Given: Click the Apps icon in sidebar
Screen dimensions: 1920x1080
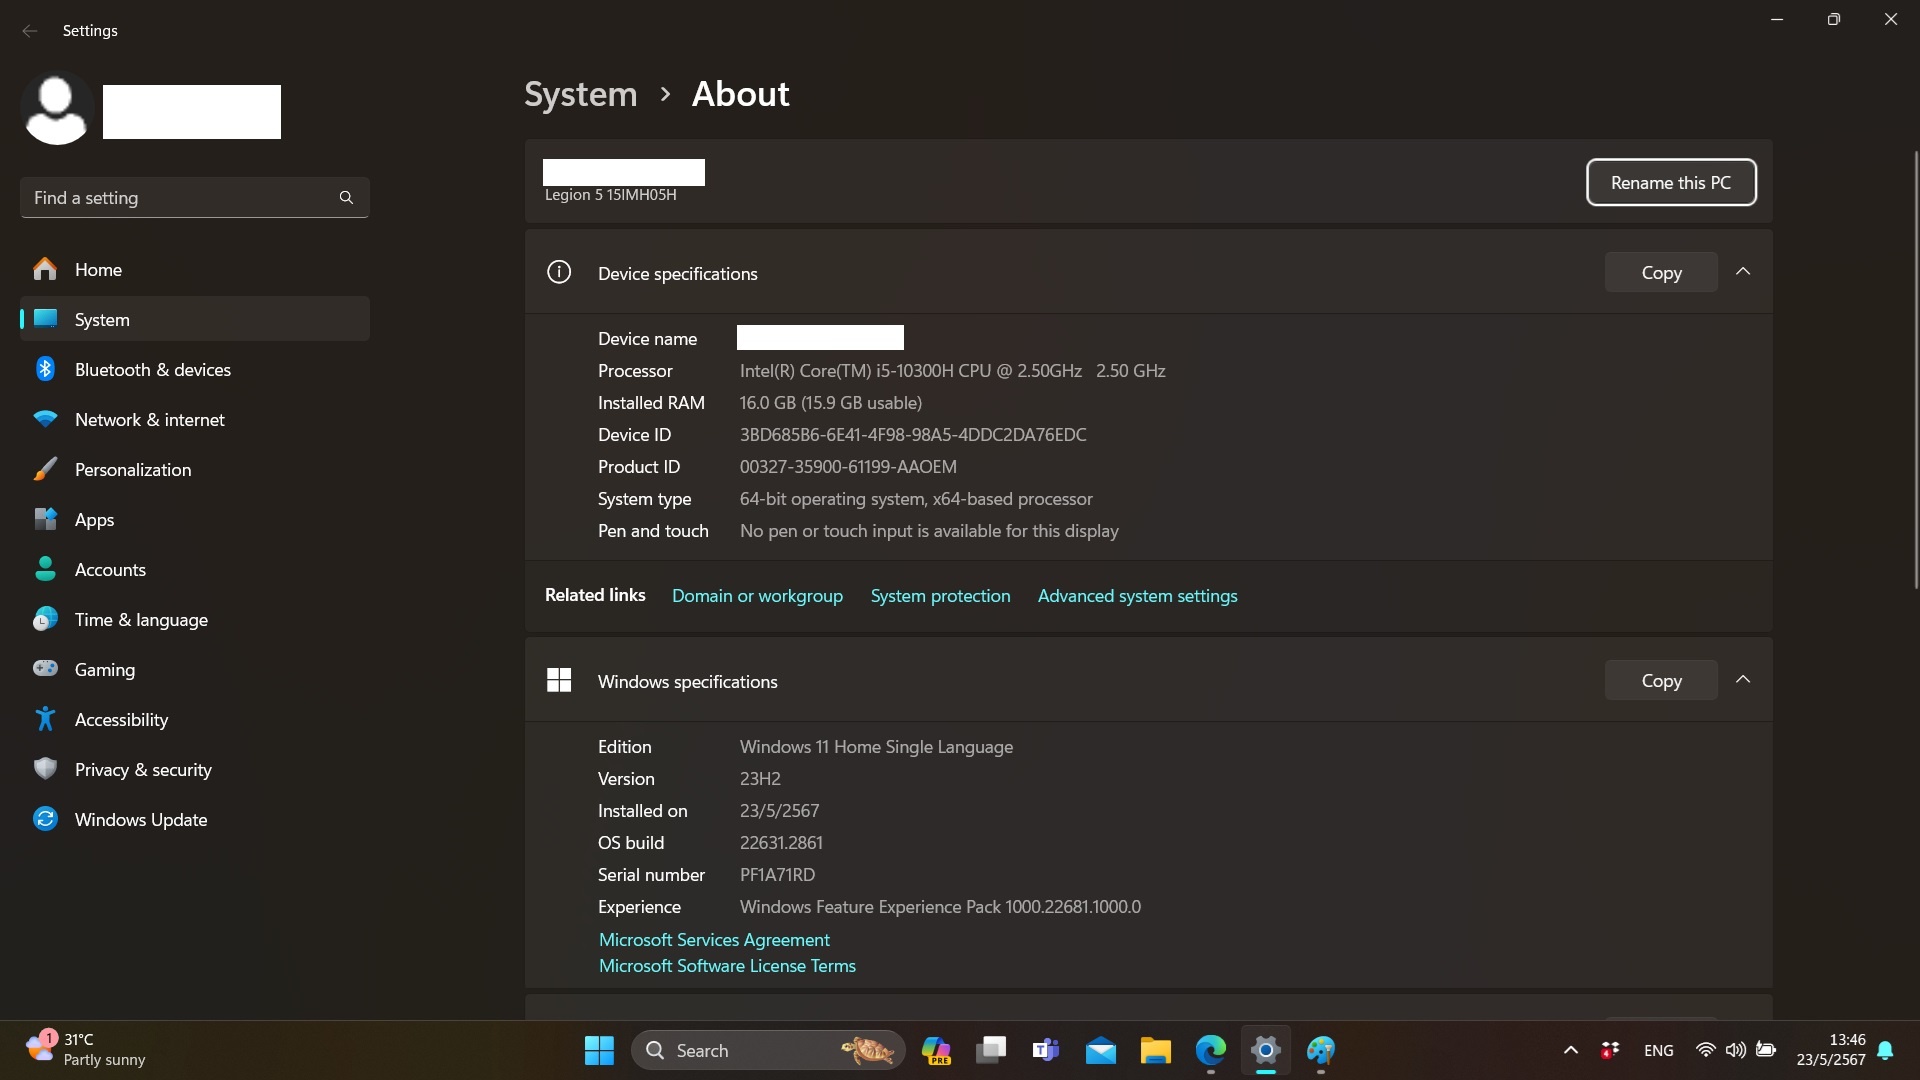Looking at the screenshot, I should tap(45, 519).
